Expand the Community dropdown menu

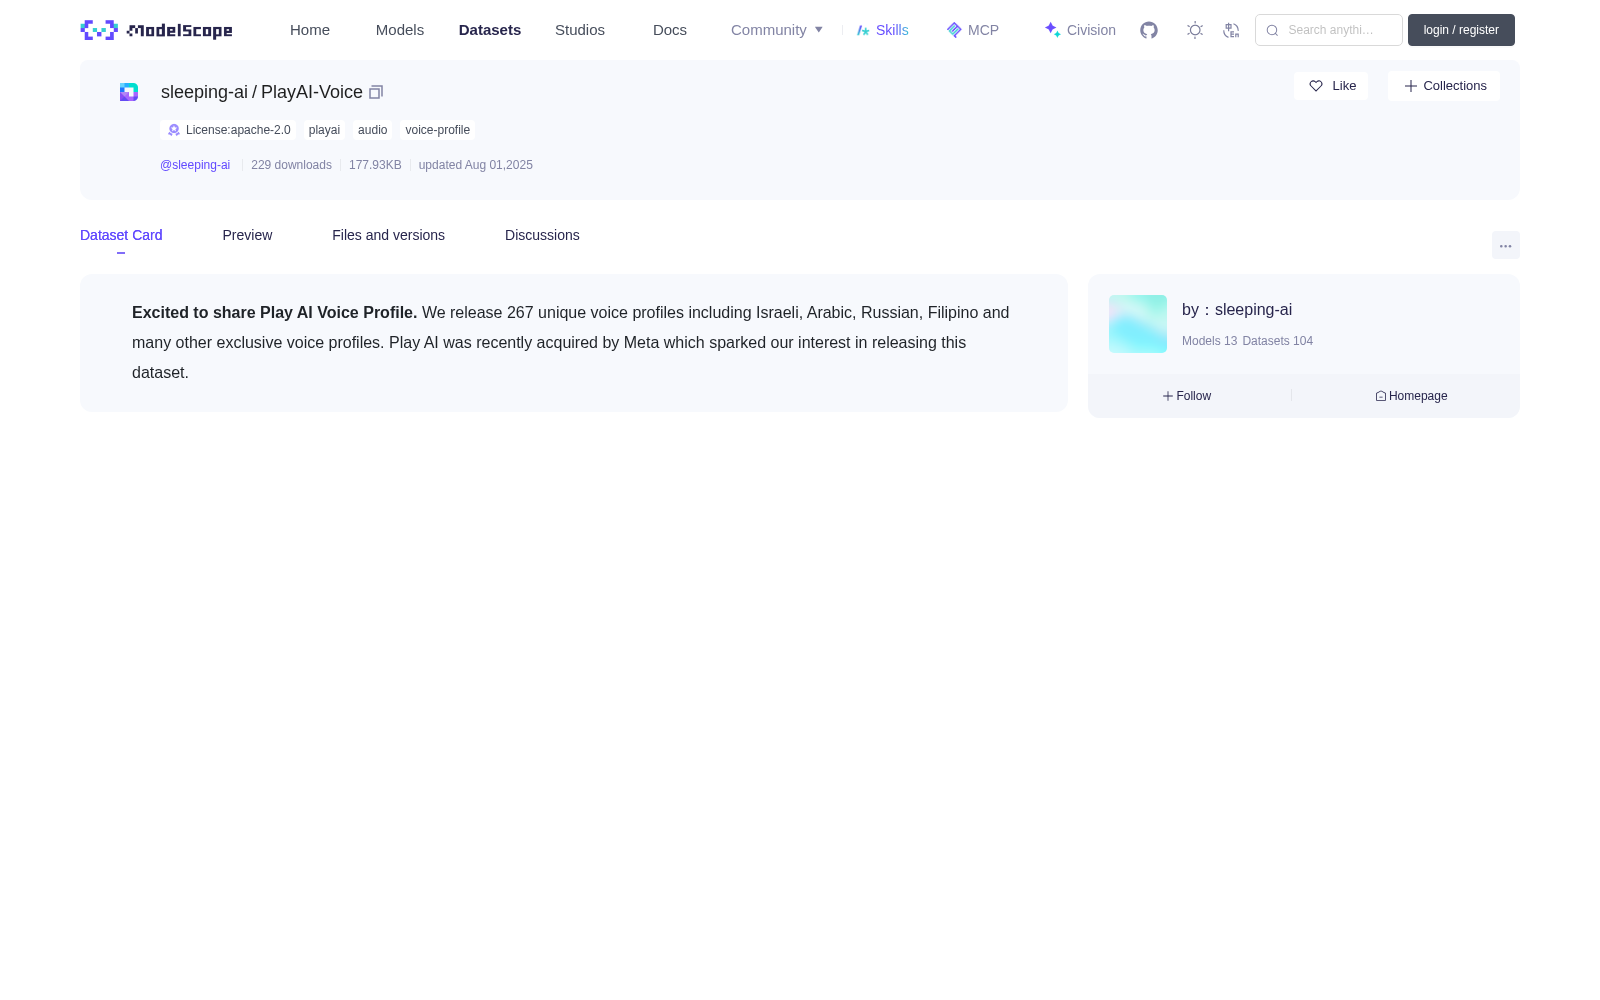[x=777, y=30]
